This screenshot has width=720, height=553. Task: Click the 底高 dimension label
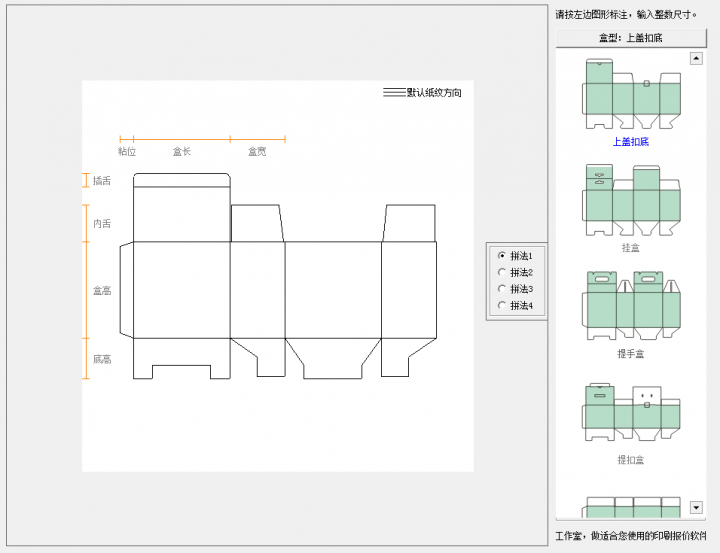[x=102, y=359]
